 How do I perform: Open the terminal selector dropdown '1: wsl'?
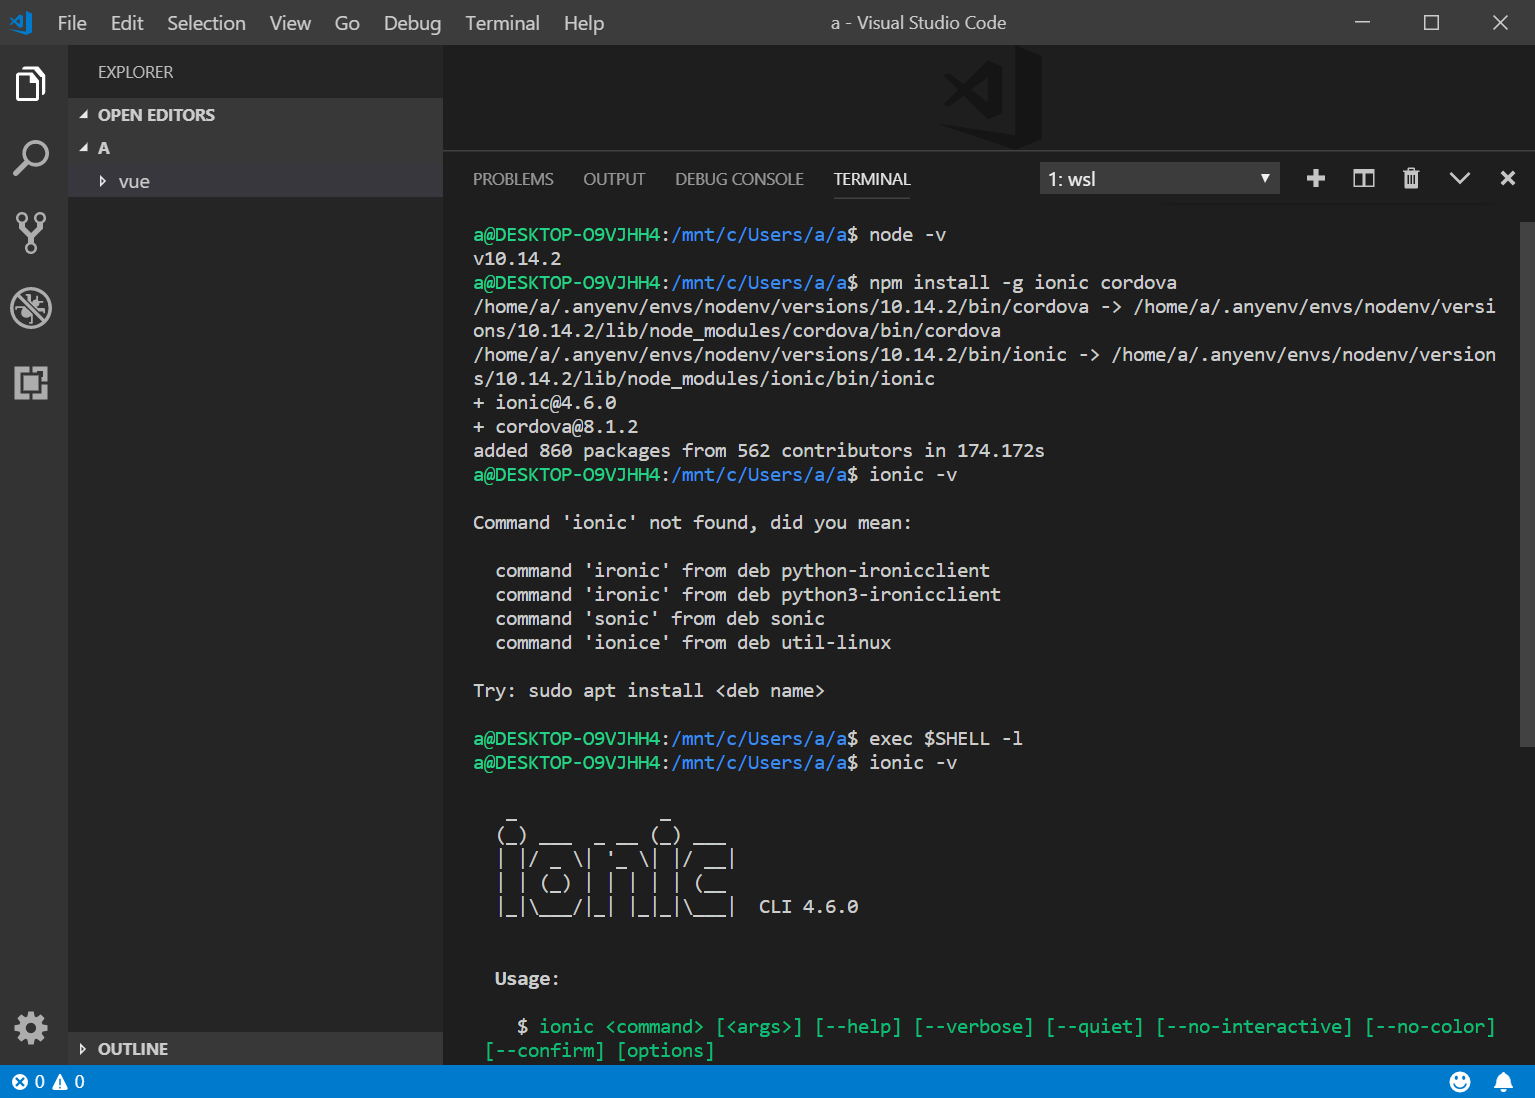point(1159,179)
